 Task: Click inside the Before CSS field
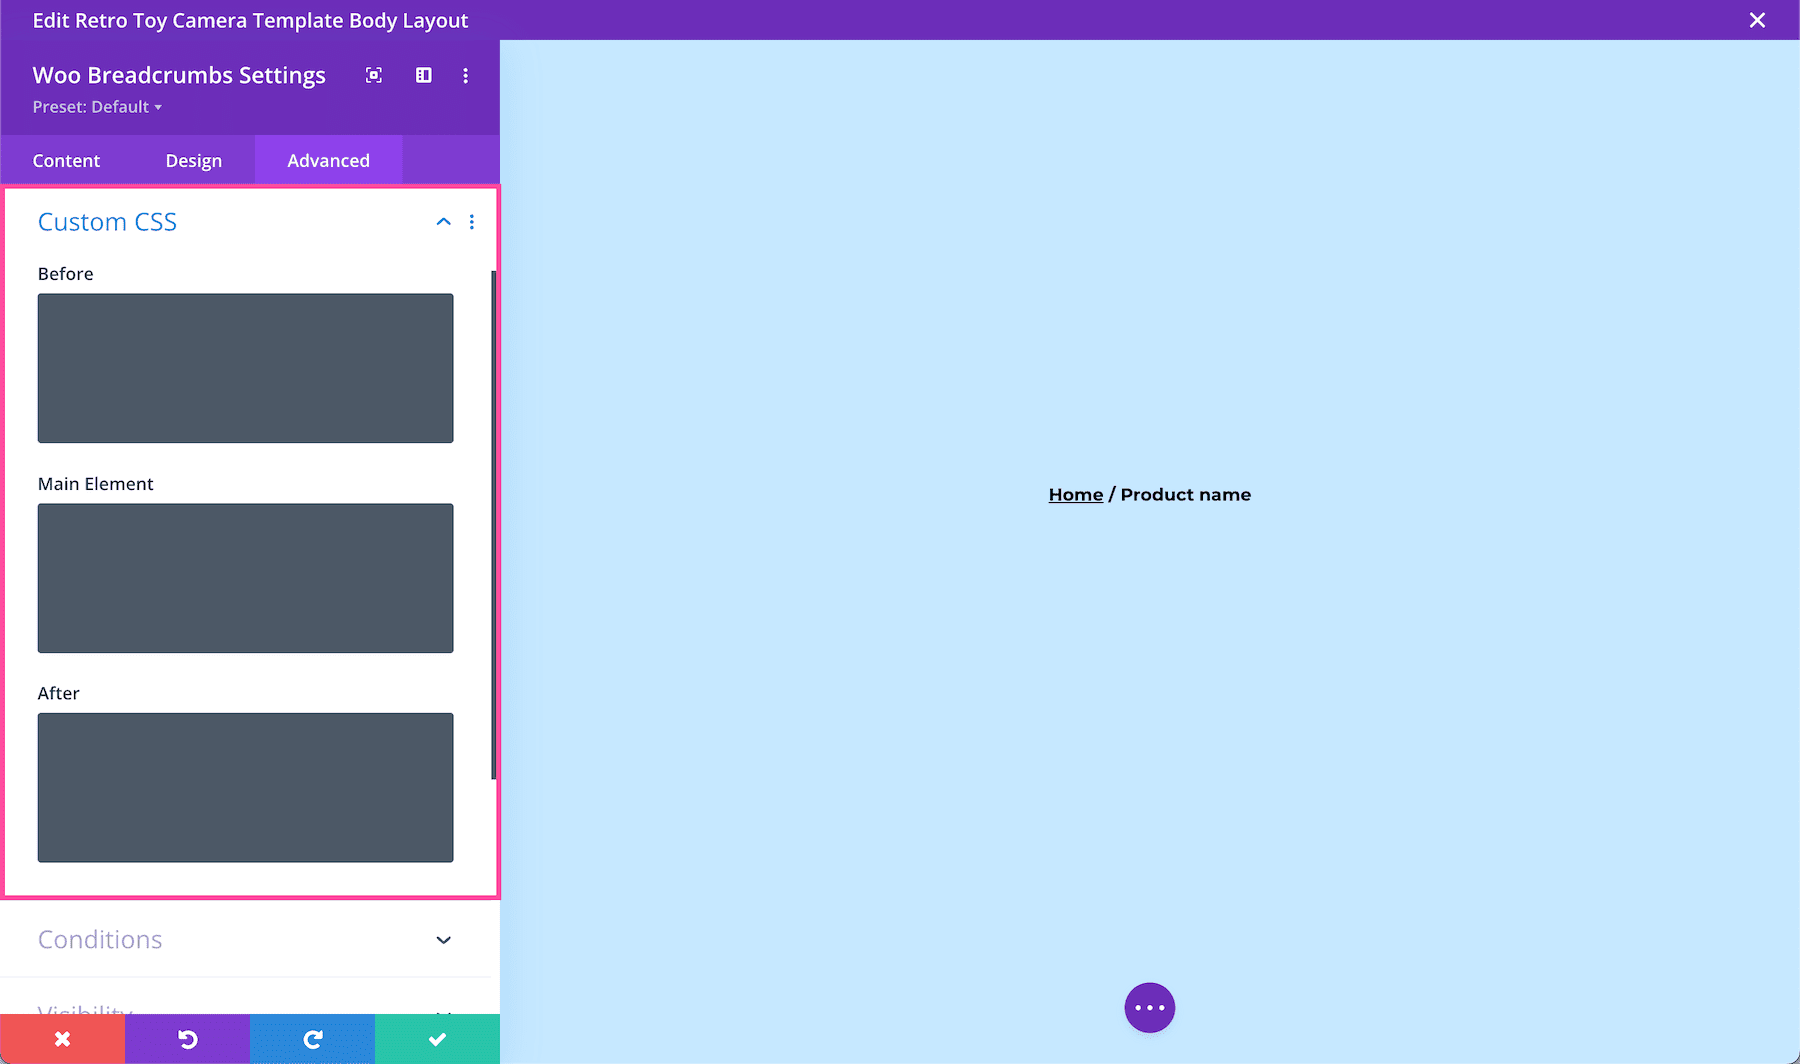[x=245, y=368]
